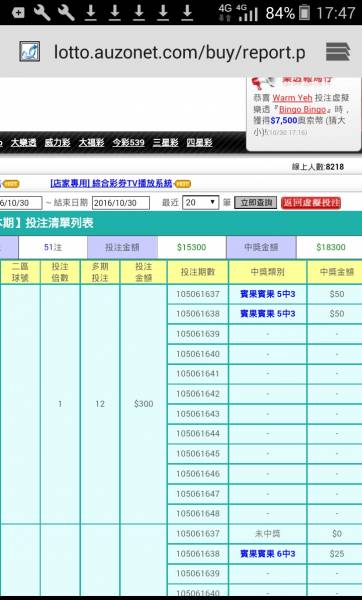The height and width of the screenshot is (600, 362).
Task: Click the red 返回虛擬投注 button
Action: 311,203
